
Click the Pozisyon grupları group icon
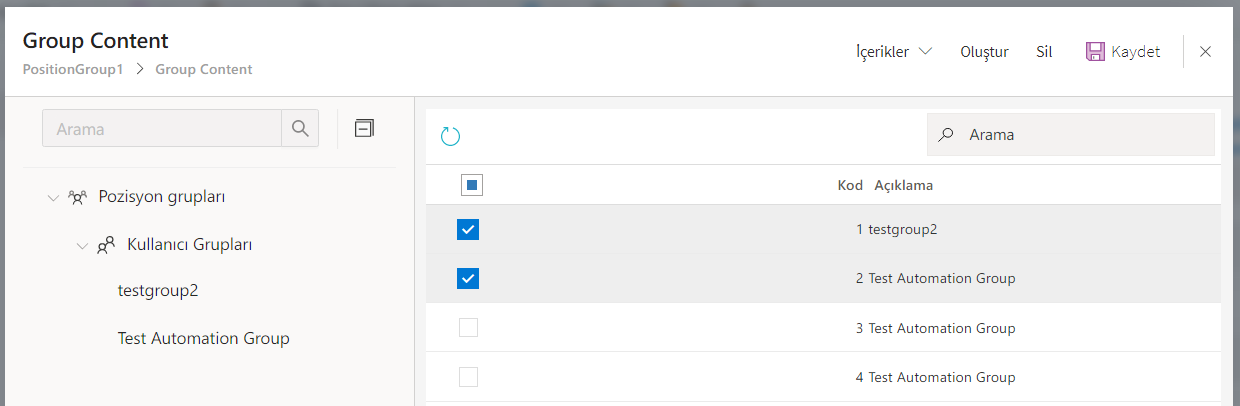click(x=77, y=197)
